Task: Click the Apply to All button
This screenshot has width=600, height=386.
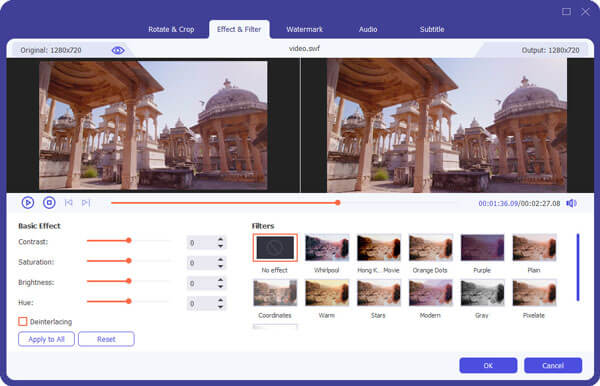Action: [x=46, y=339]
